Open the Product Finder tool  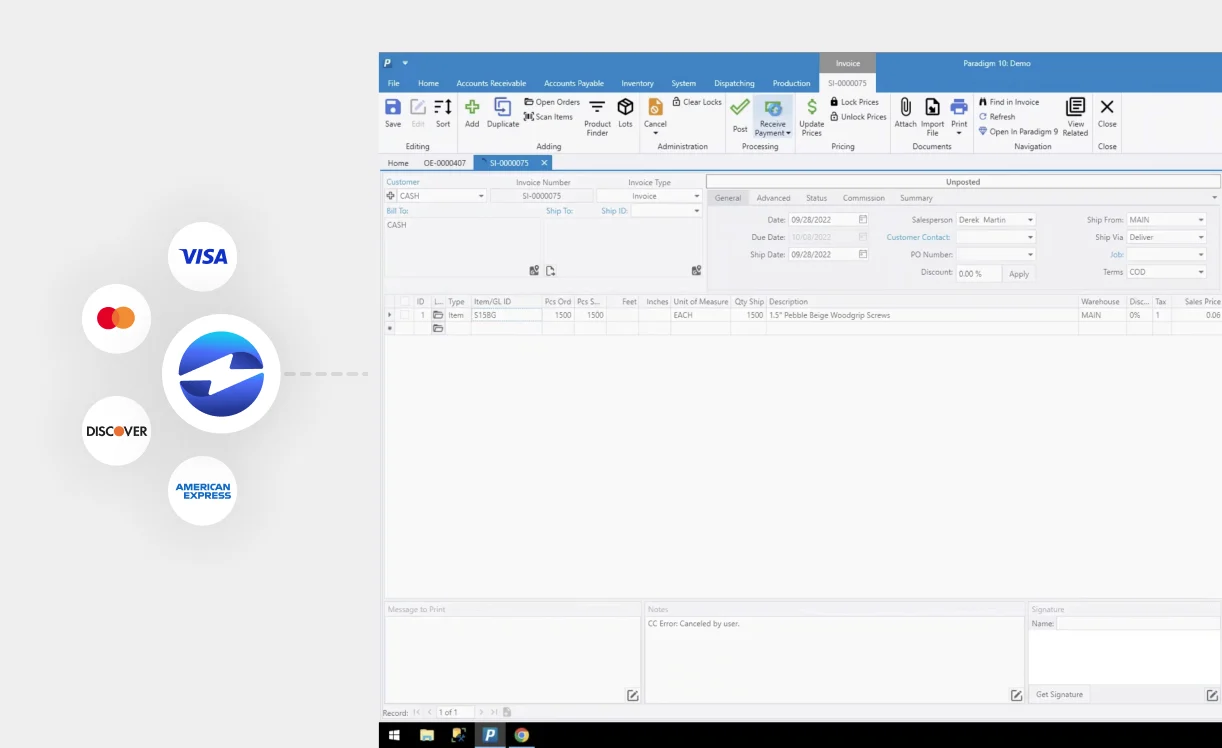coord(597,107)
